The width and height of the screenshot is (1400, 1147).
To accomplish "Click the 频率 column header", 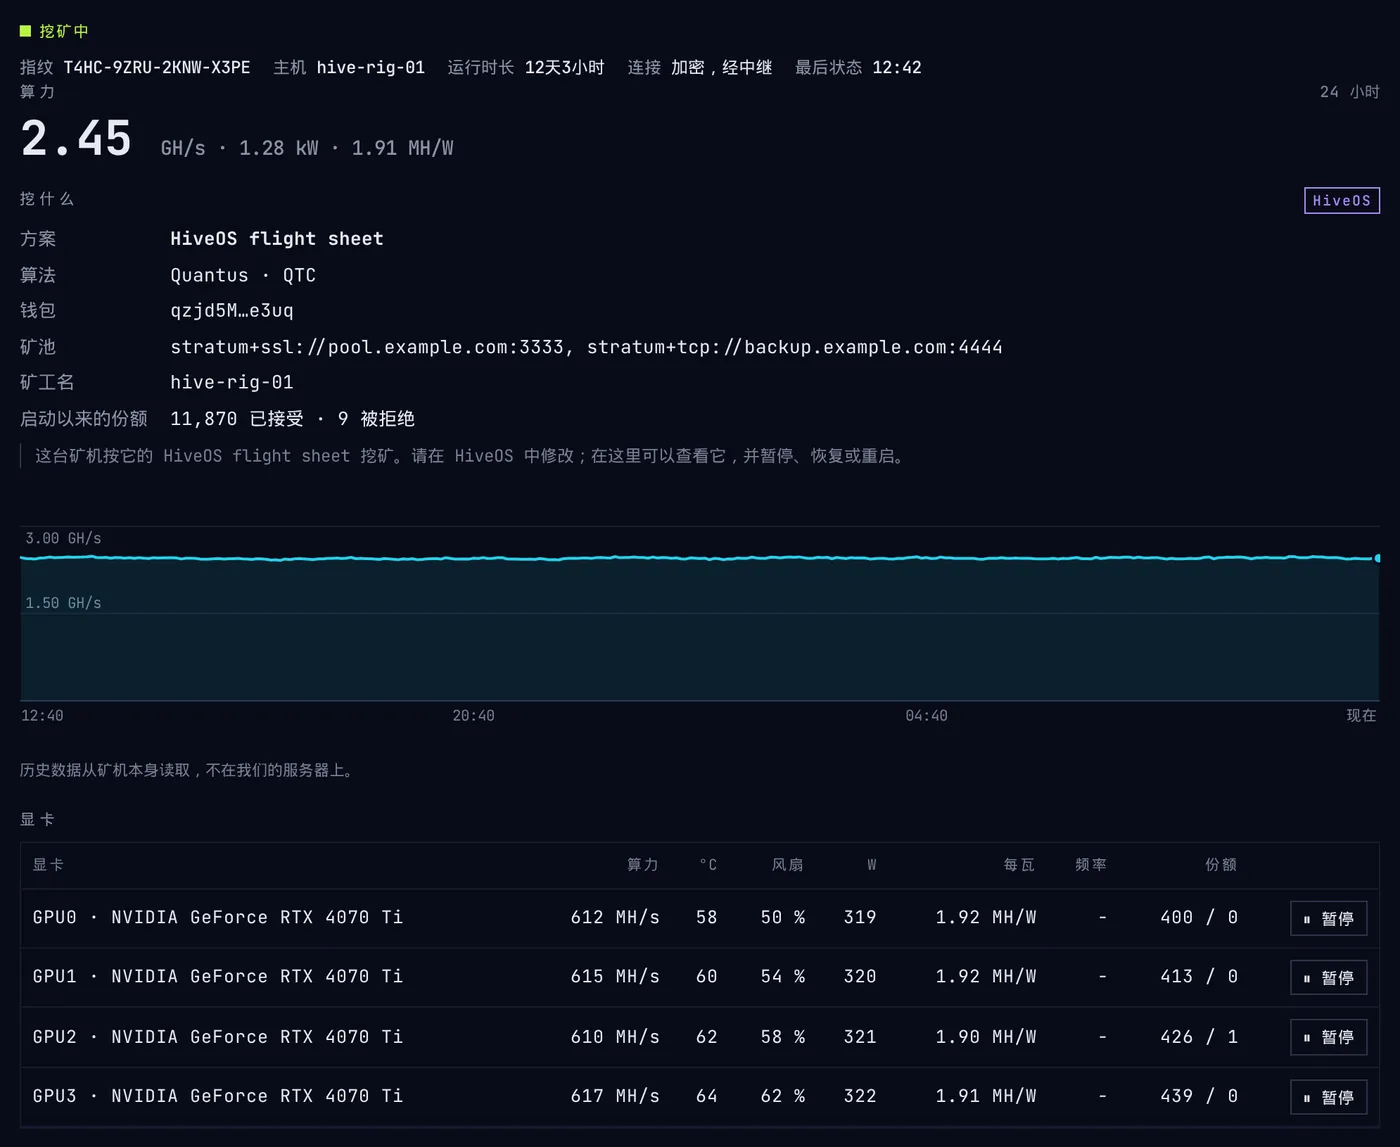I will [1090, 865].
